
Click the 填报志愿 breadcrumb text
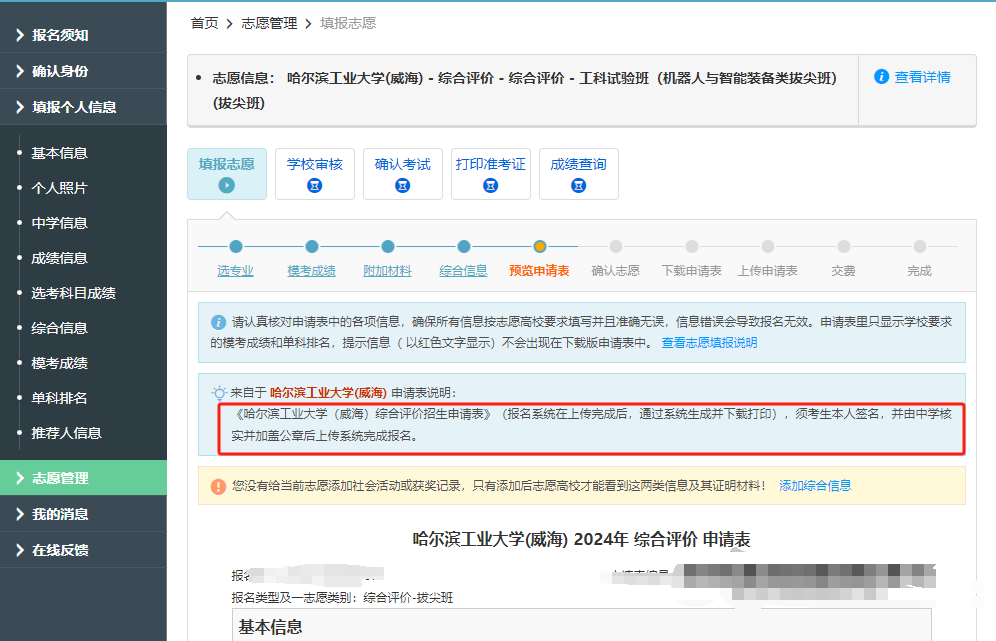click(x=348, y=24)
